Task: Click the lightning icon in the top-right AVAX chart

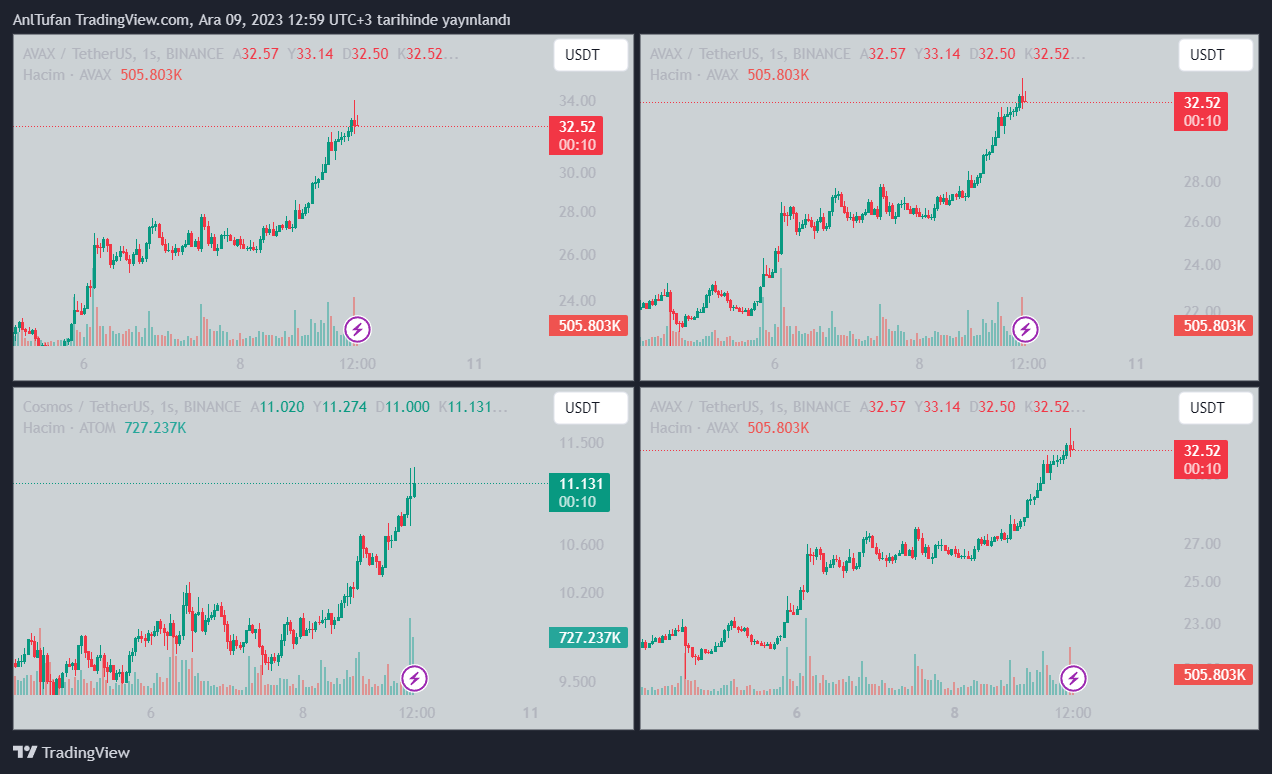Action: [1025, 328]
